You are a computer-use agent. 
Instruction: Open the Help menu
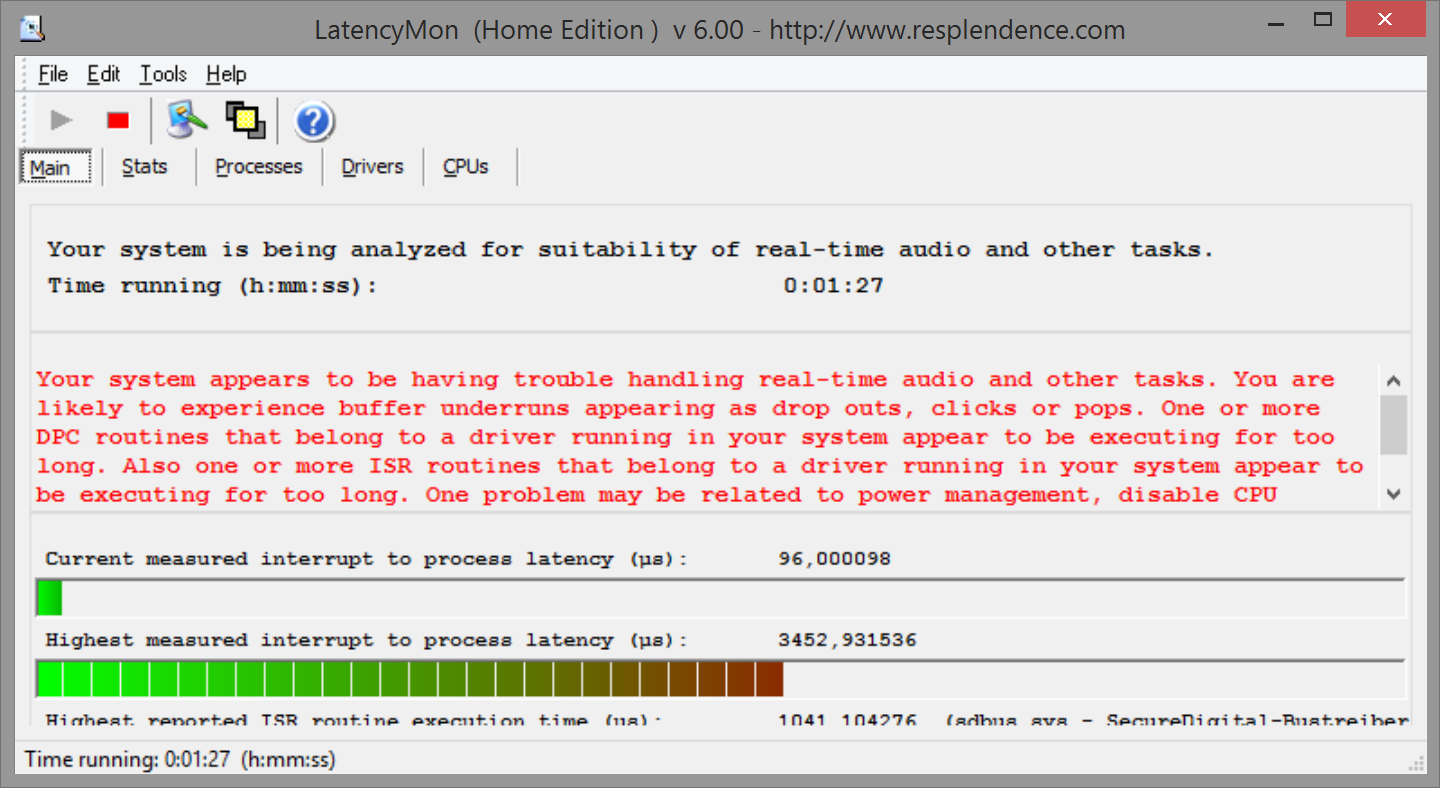(226, 74)
